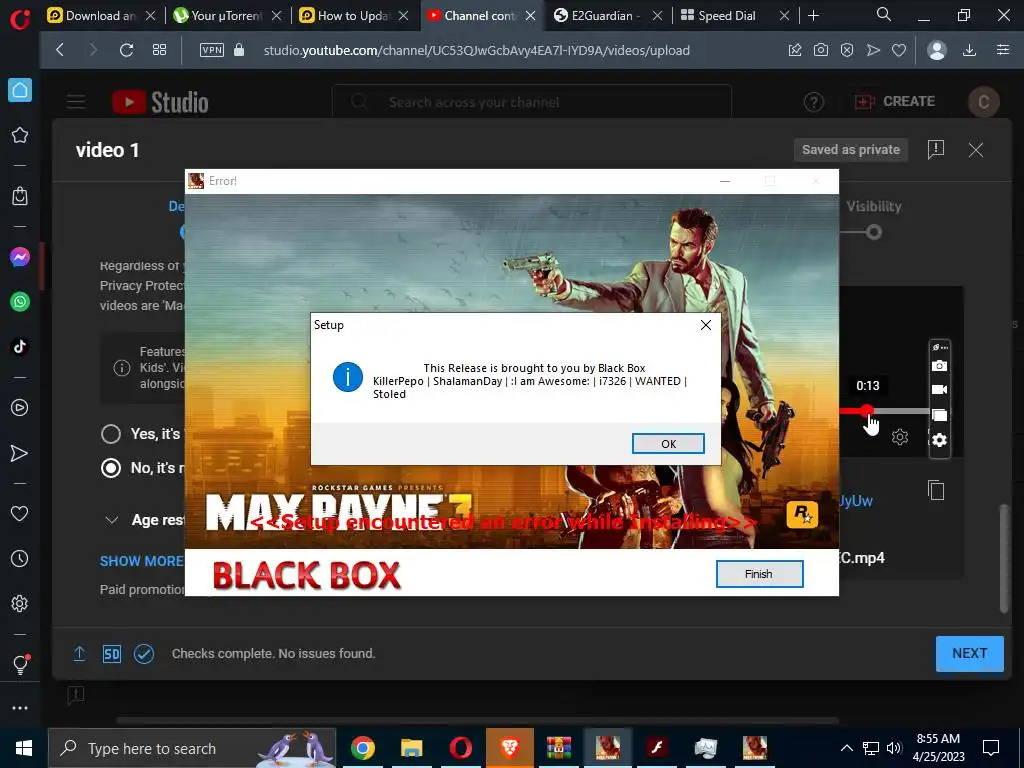Open the heart icon in Opera sidebar

coord(20,514)
